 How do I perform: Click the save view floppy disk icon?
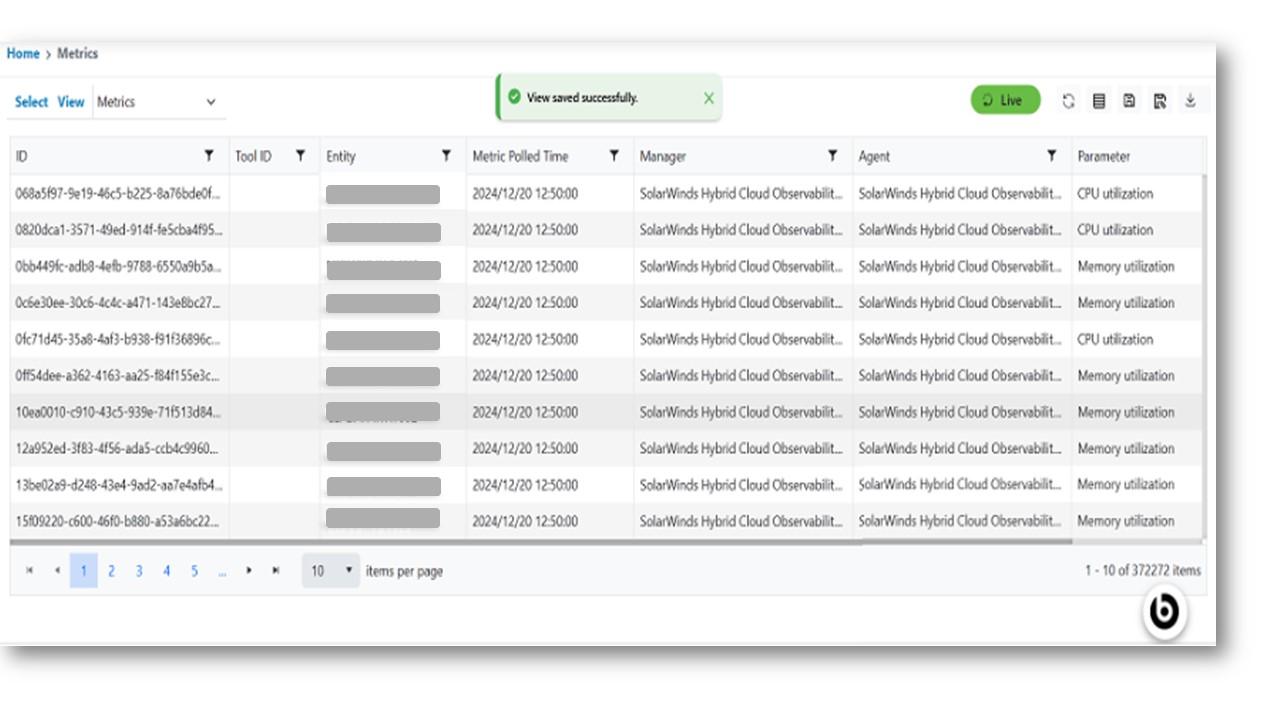pyautogui.click(x=1129, y=101)
